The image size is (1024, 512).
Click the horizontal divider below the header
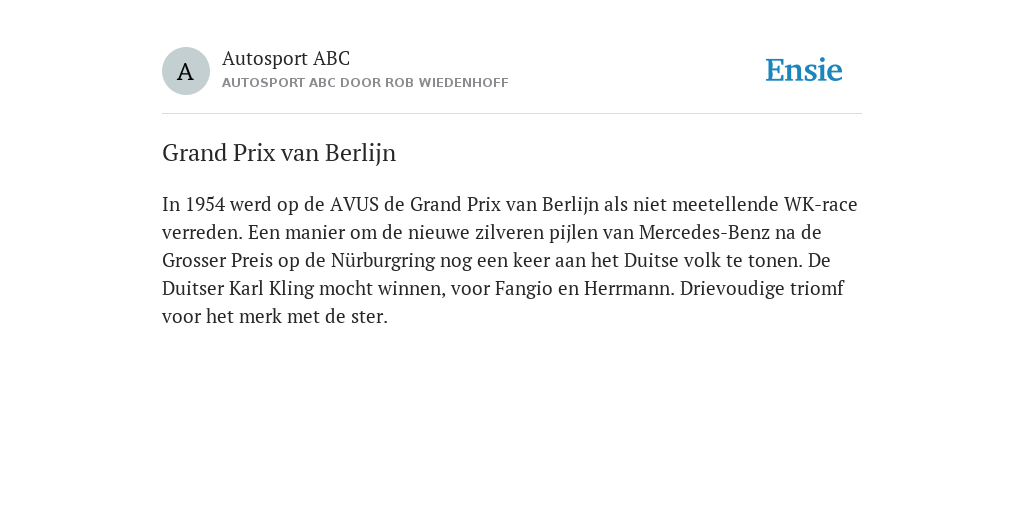tap(512, 114)
